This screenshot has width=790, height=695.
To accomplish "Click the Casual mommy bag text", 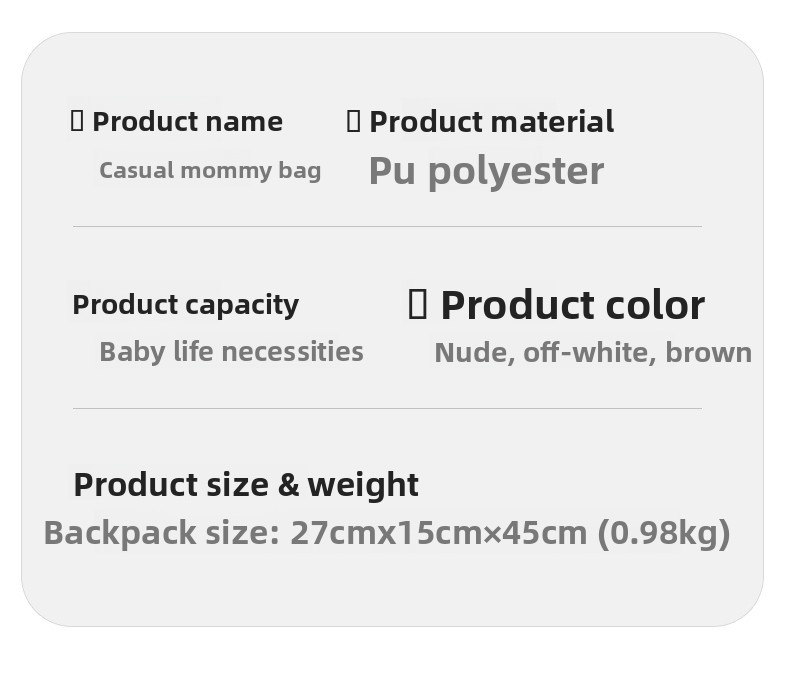I will [210, 170].
